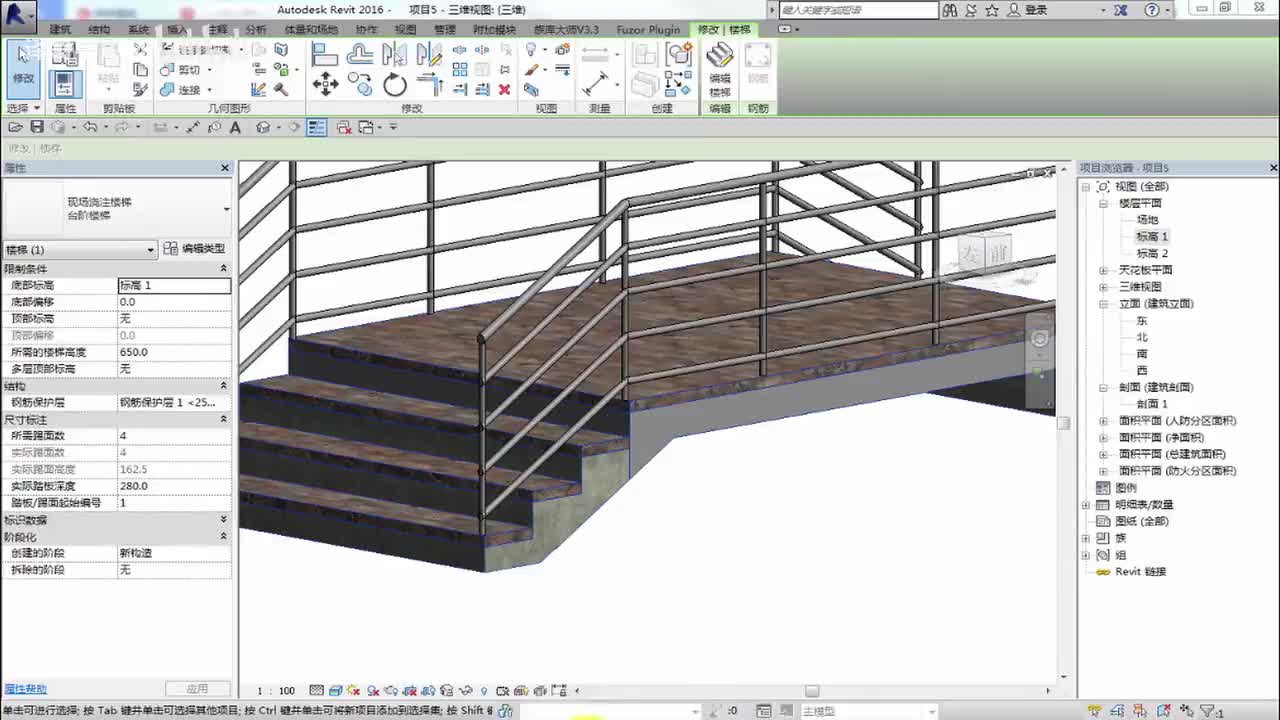This screenshot has width=1280, height=720.
Task: Toggle the Properties palette button in ribbon
Action: 65,84
